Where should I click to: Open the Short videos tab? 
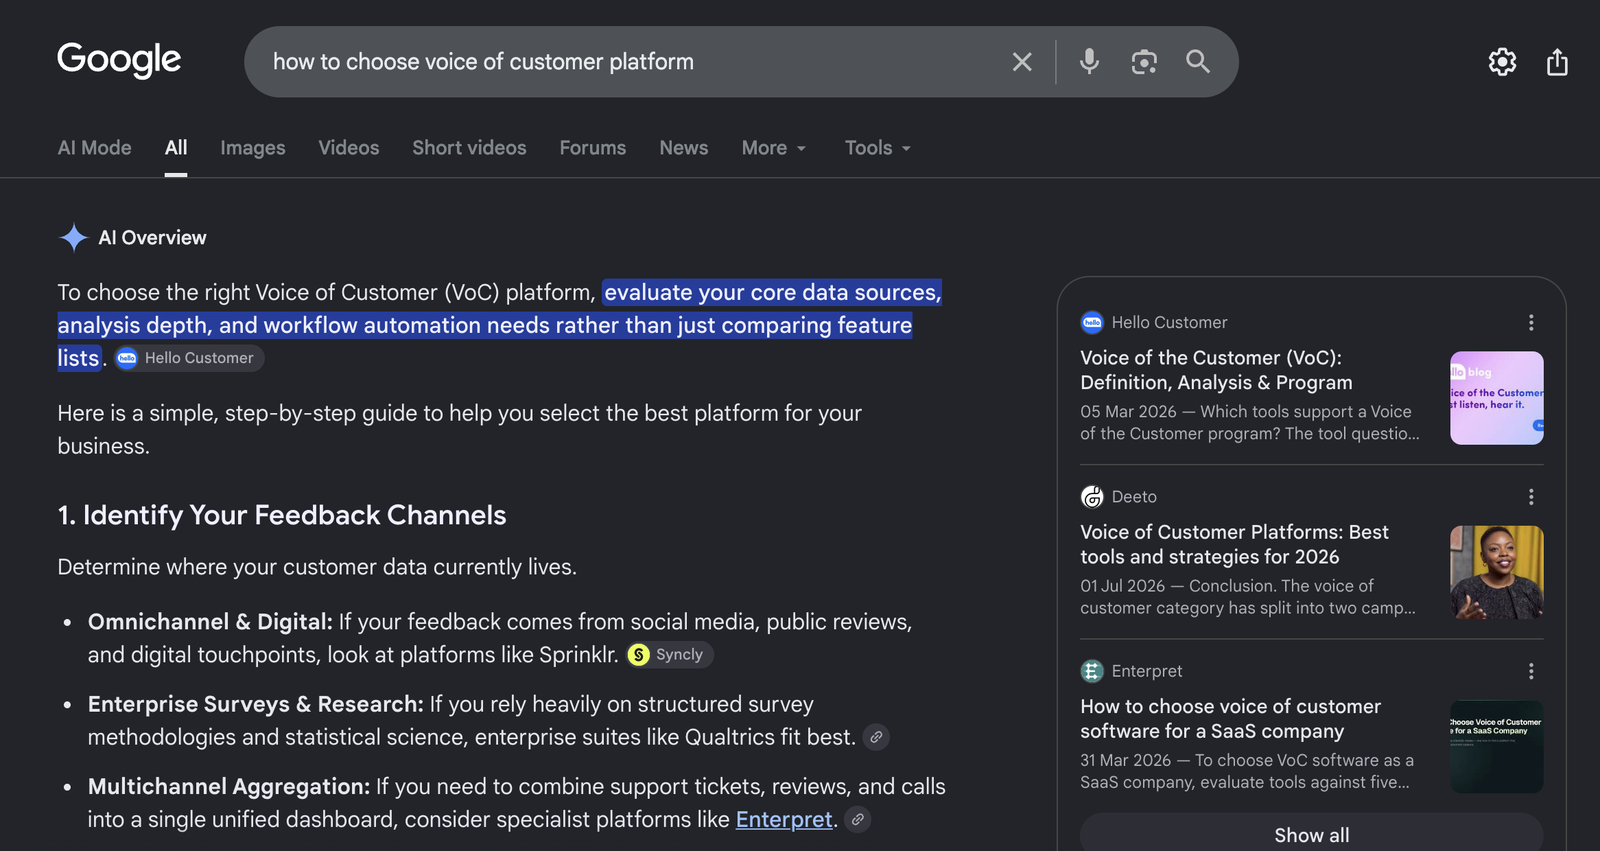click(x=469, y=148)
